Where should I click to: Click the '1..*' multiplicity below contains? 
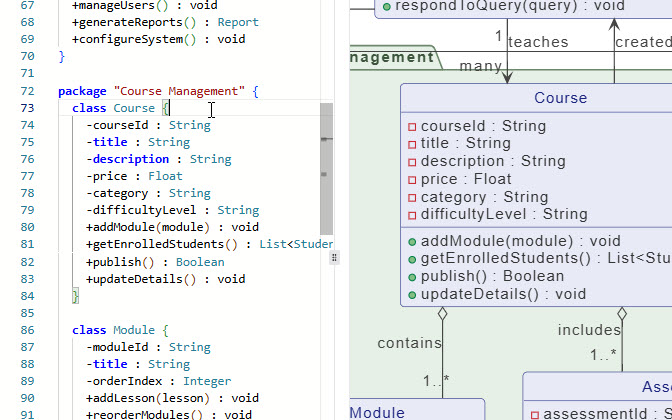pyautogui.click(x=436, y=381)
